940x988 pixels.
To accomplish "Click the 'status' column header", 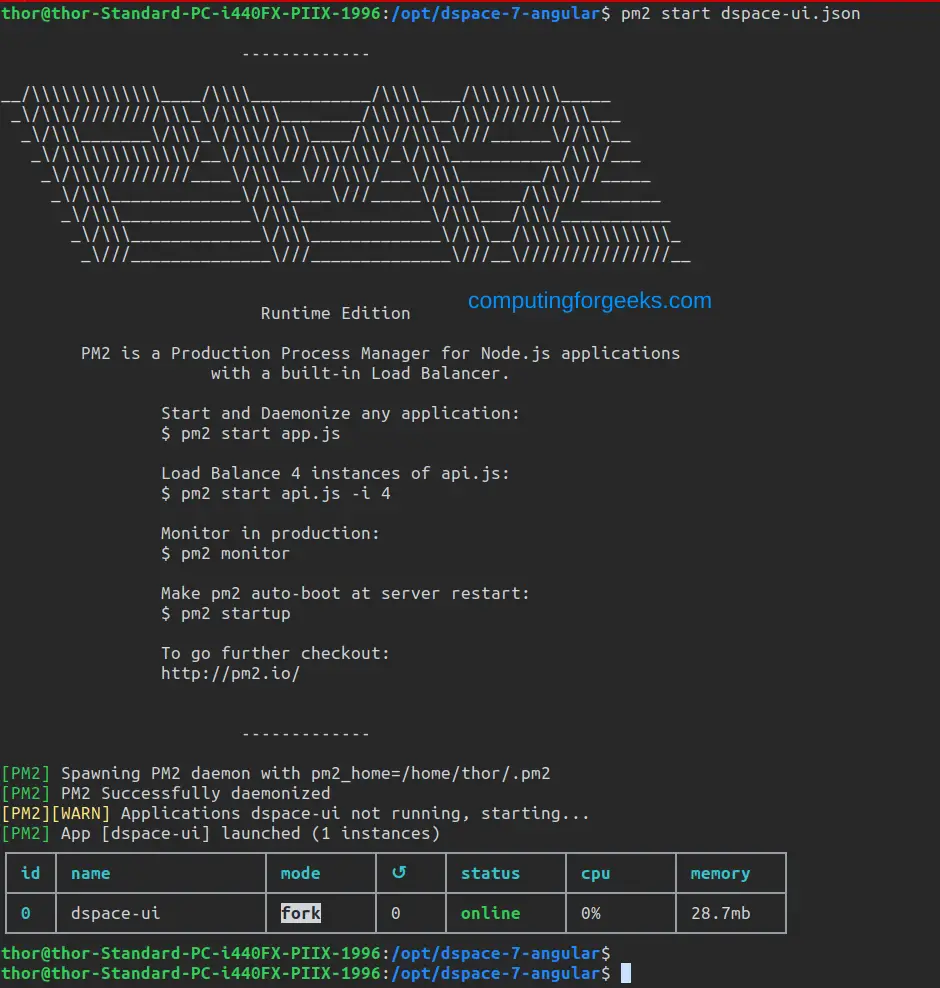I will [490, 873].
